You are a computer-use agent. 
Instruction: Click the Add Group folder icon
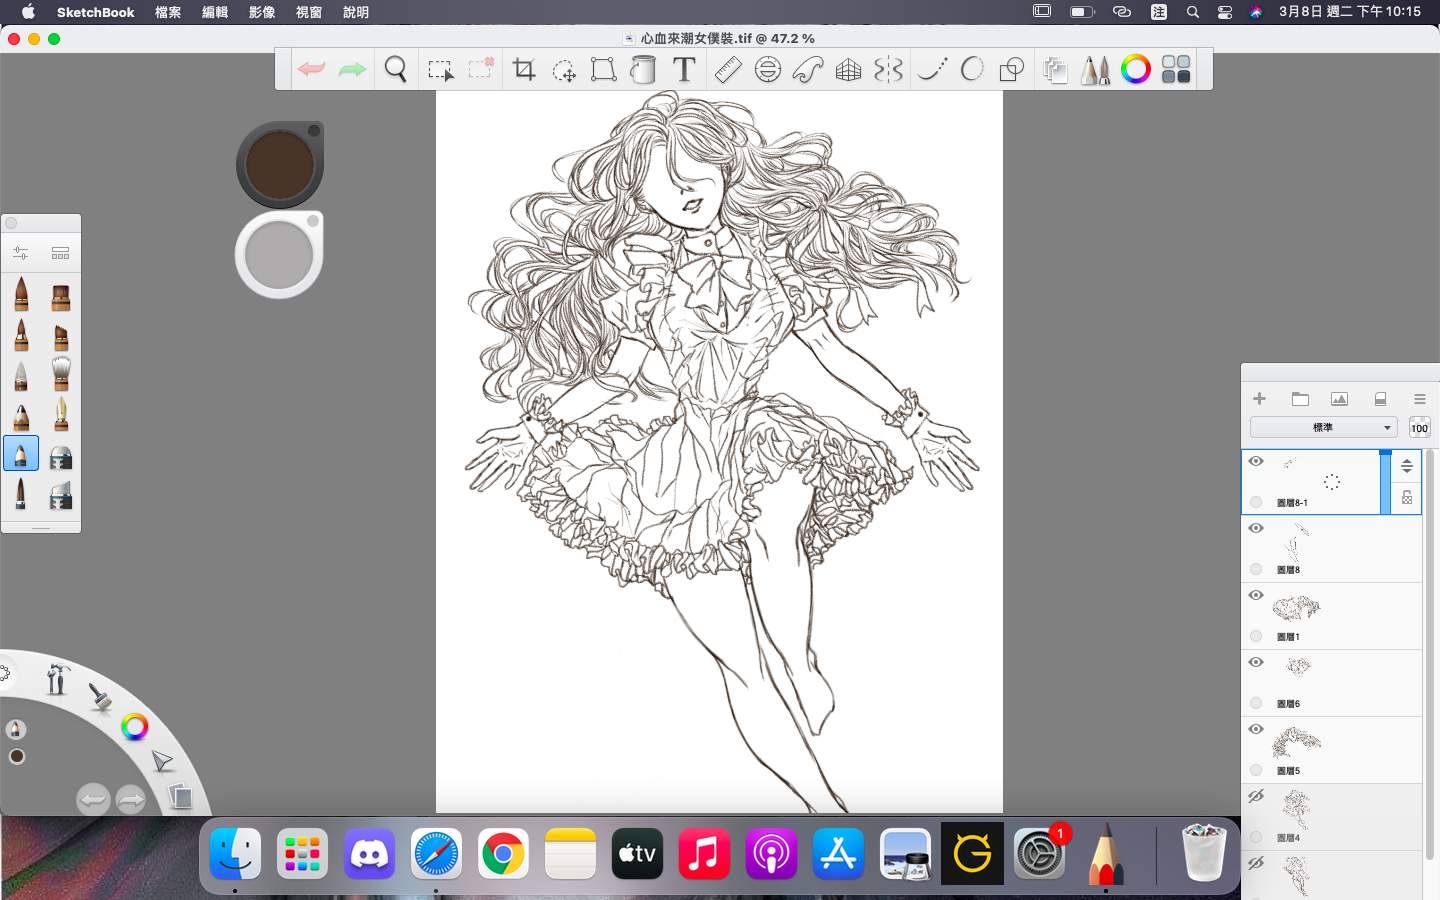point(1300,399)
